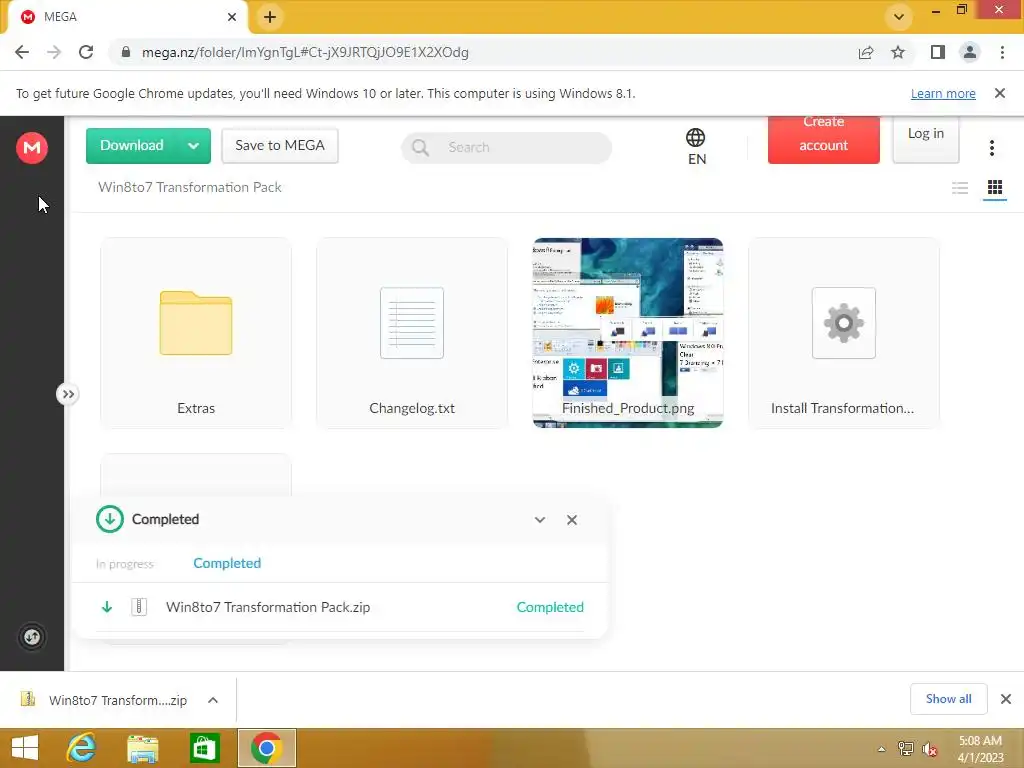Click the browser forward arrow
Screen dimensions: 1024x768
coord(54,52)
